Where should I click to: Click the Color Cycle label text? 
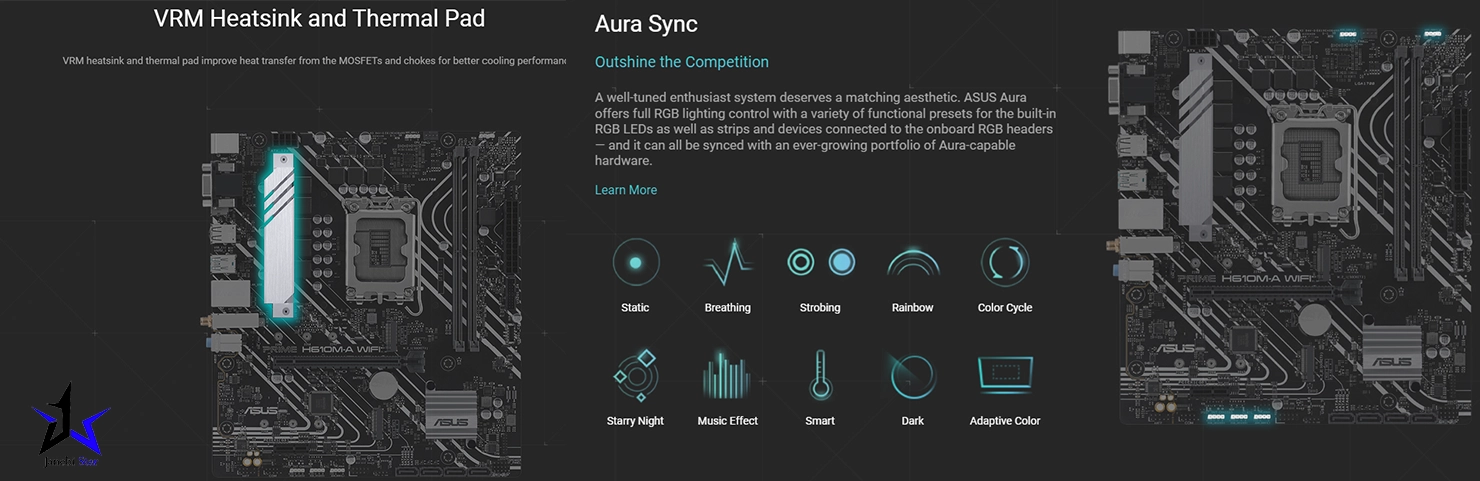click(1005, 308)
